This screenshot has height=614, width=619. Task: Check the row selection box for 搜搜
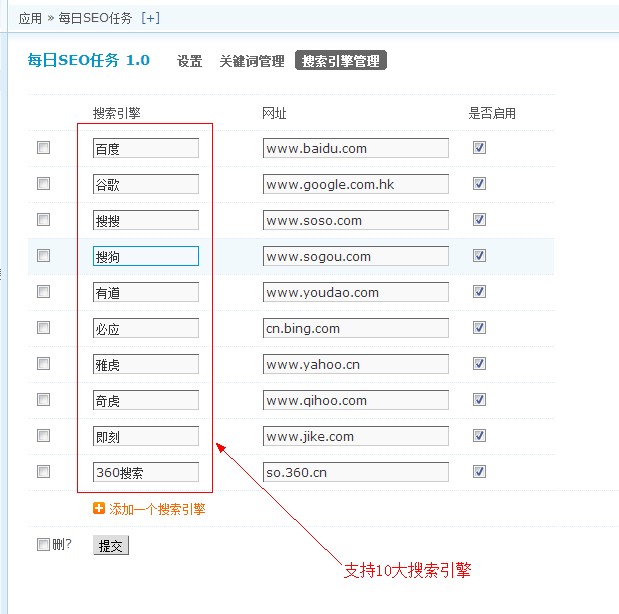(x=43, y=220)
